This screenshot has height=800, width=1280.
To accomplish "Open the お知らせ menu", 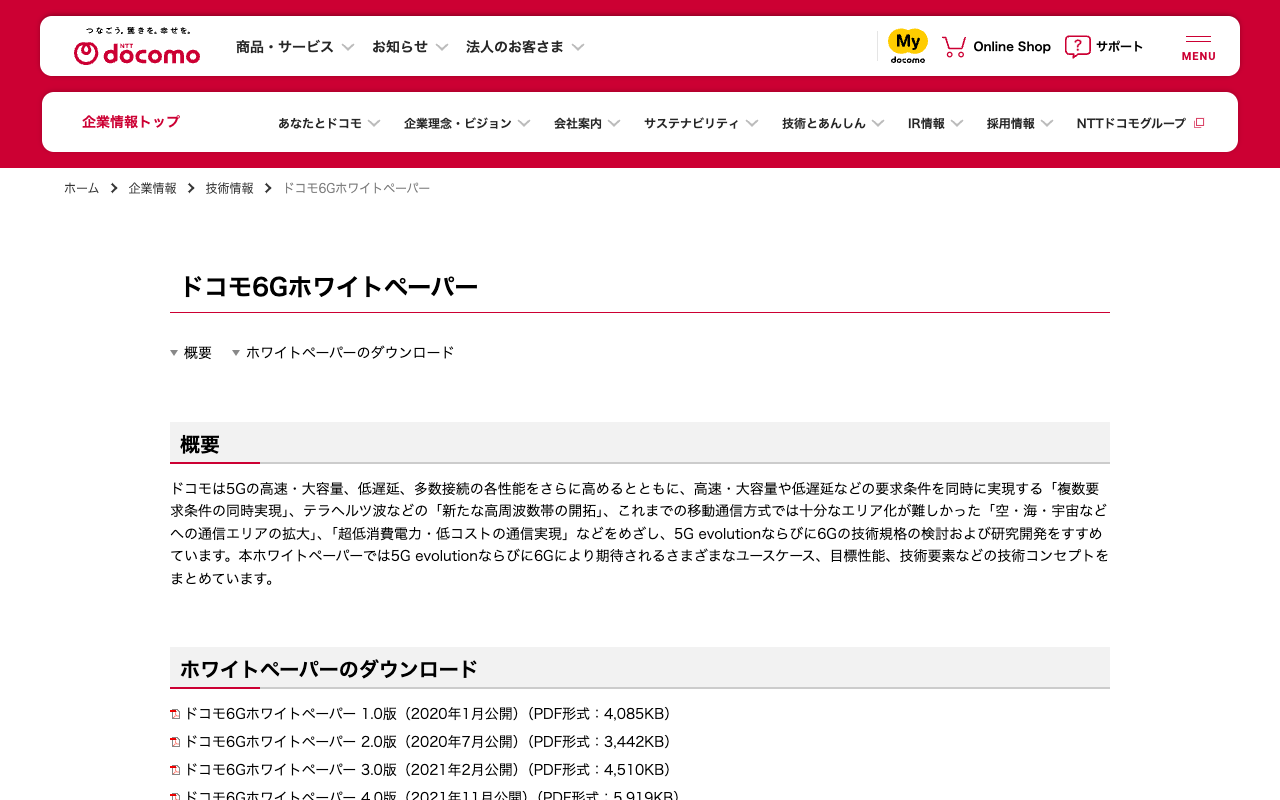I will tap(400, 47).
